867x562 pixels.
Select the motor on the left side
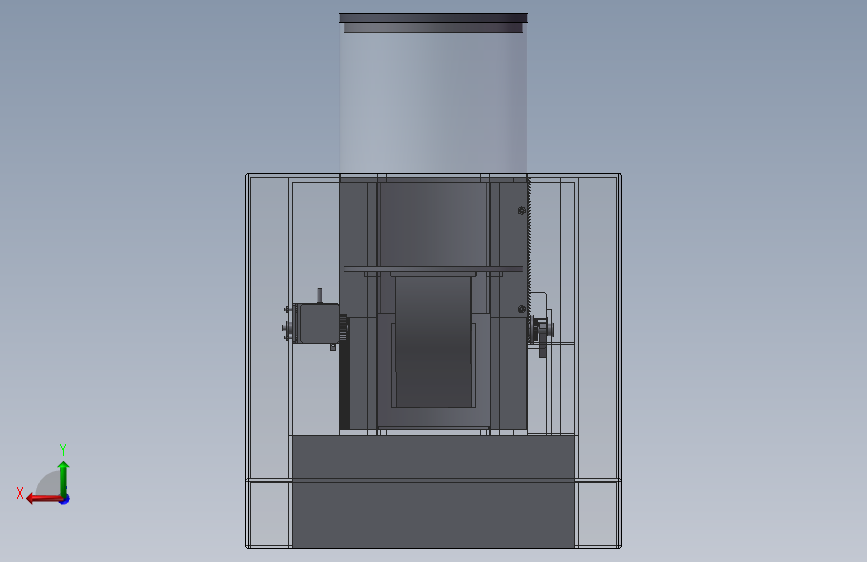(x=315, y=324)
